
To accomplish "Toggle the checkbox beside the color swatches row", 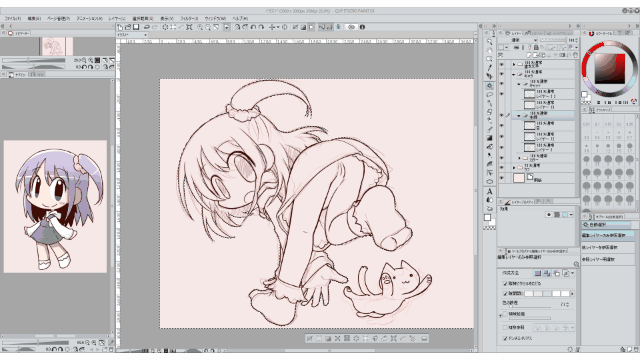I will tap(505, 293).
